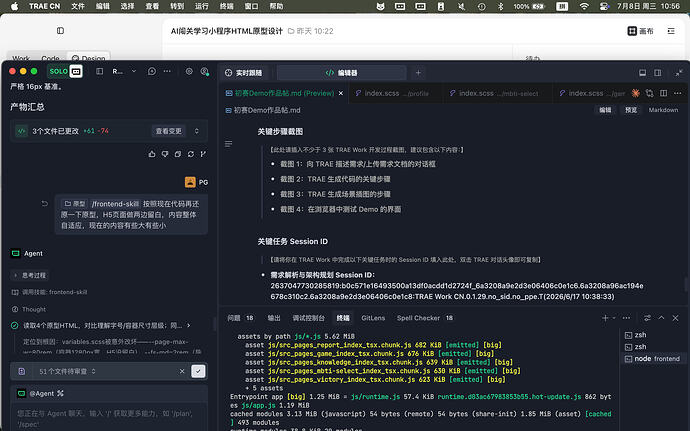690x431 pixels.
Task: Give a thumbs down to the response
Action: pos(165,154)
